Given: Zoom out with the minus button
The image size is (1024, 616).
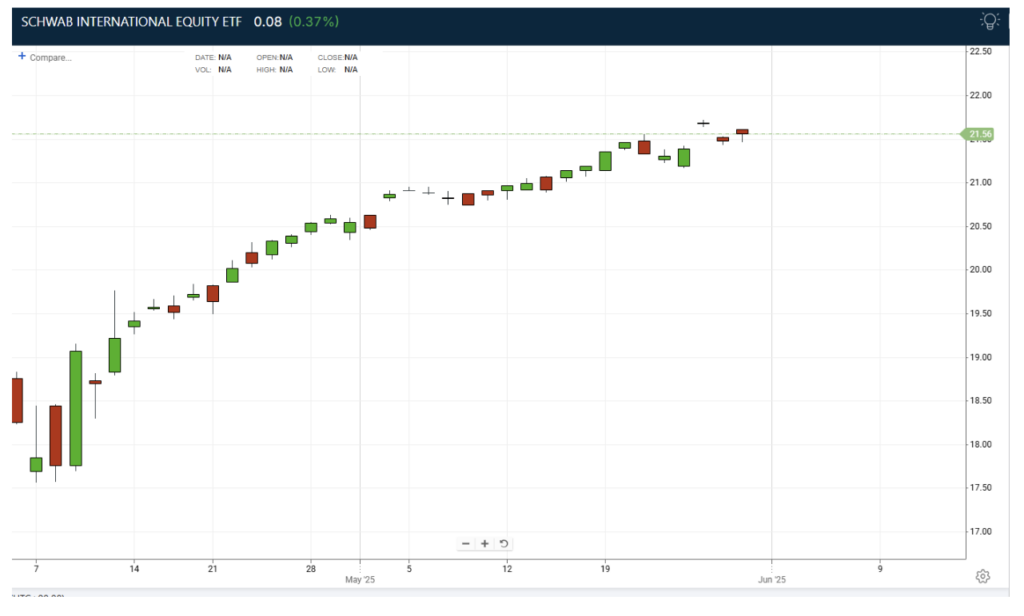Looking at the screenshot, I should (466, 543).
